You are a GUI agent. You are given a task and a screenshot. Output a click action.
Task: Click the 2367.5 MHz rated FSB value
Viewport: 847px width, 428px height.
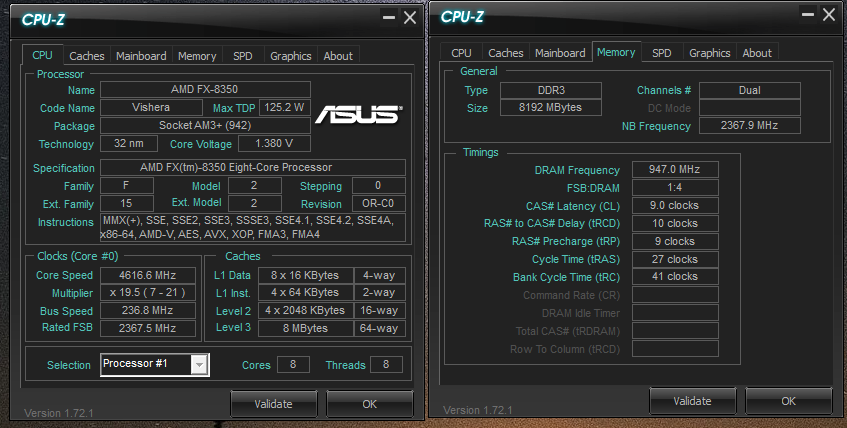[x=148, y=328]
